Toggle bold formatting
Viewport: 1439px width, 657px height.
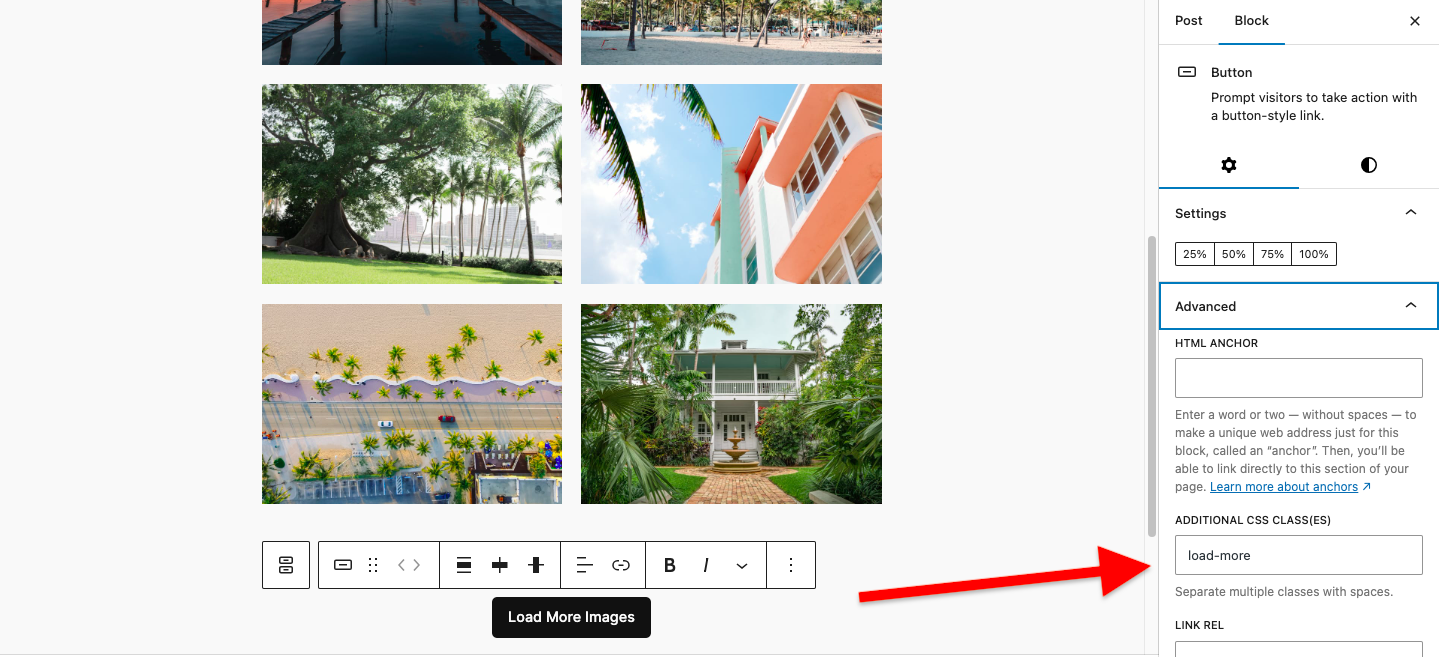[x=670, y=565]
